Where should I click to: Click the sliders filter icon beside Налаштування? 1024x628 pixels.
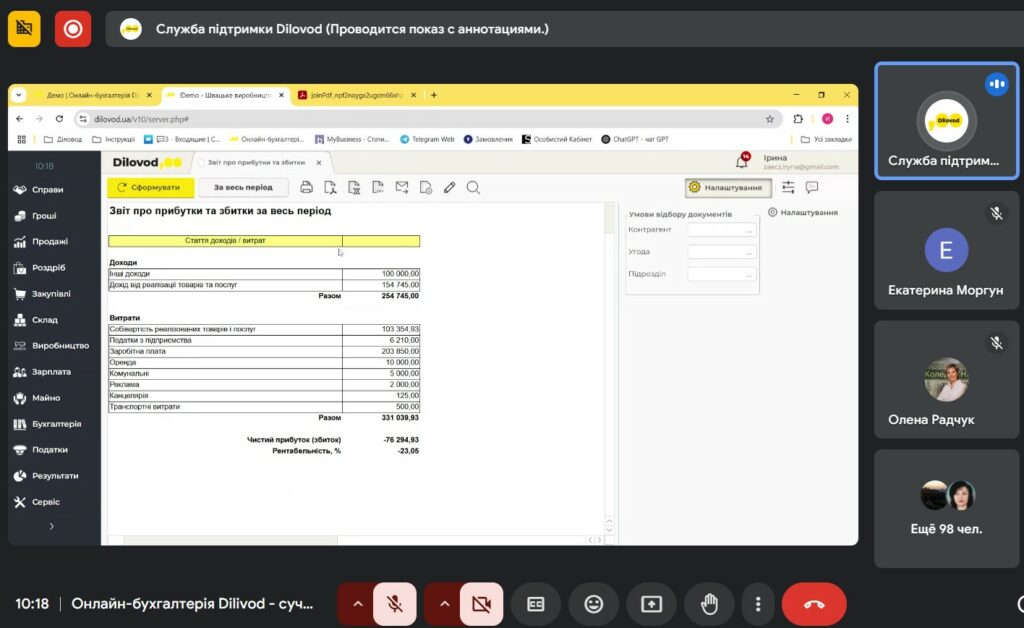(788, 187)
